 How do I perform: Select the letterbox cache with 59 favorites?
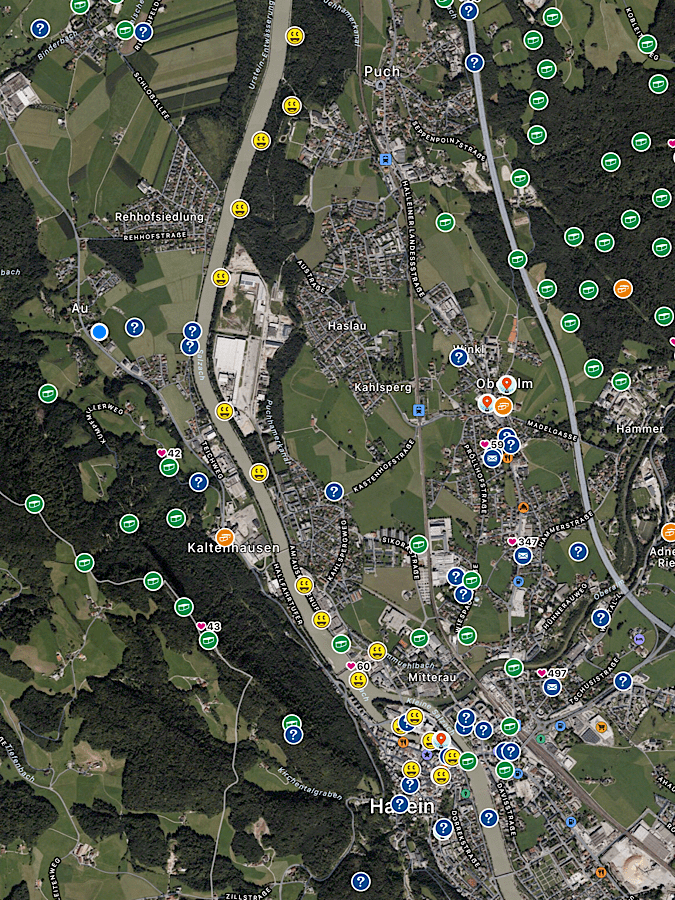(492, 457)
